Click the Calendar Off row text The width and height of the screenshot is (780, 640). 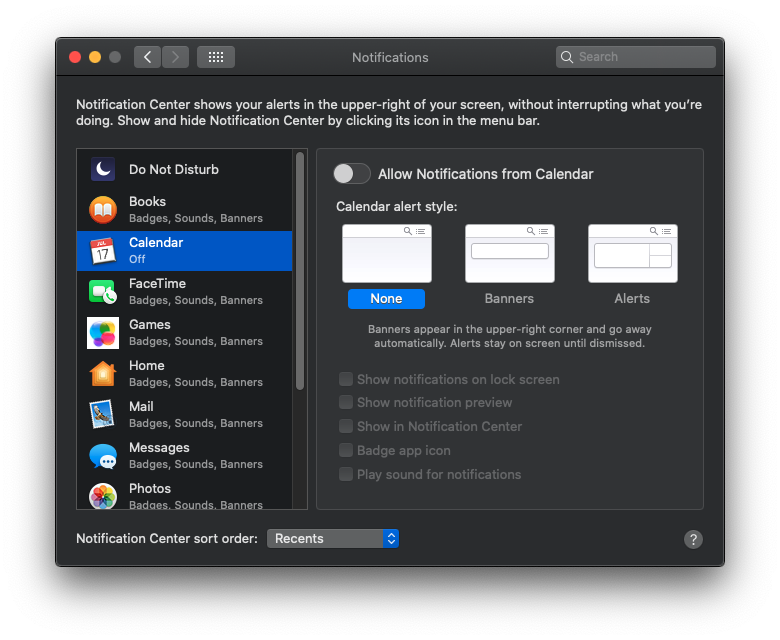(x=156, y=250)
